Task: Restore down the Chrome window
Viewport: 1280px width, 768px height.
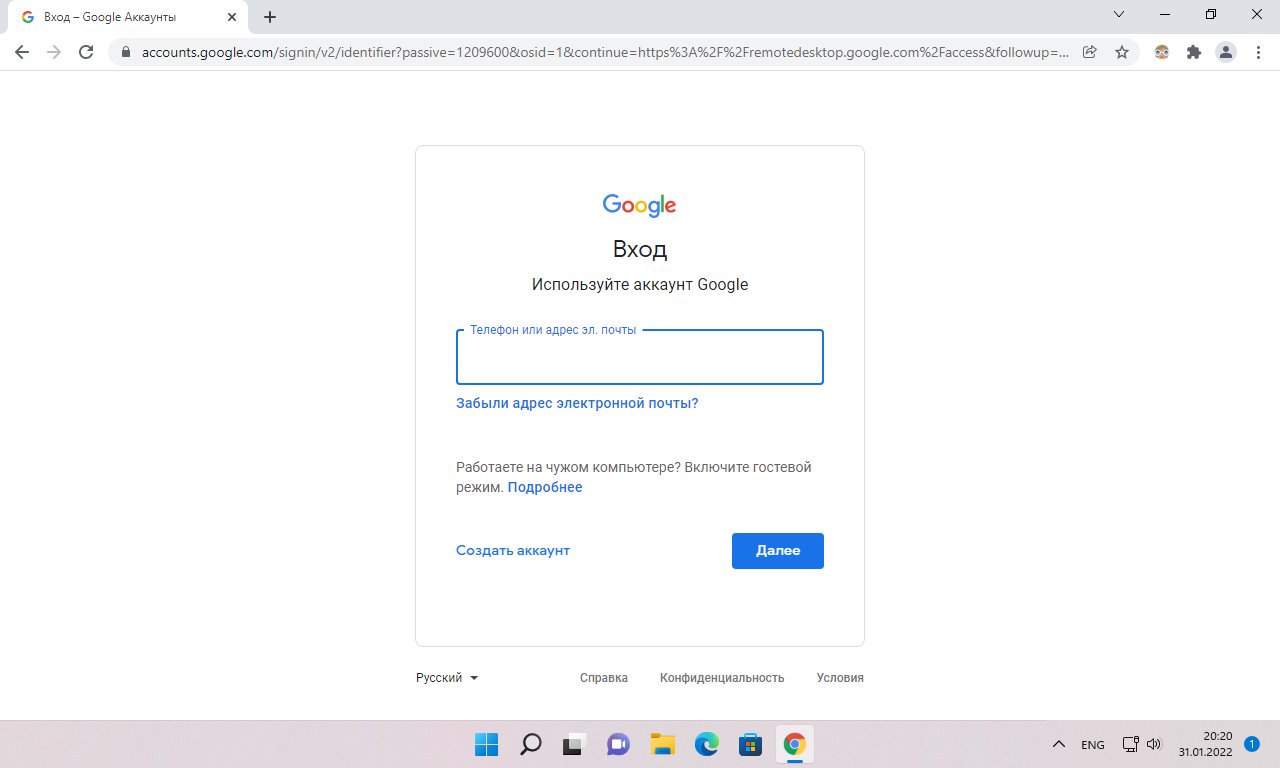Action: tap(1210, 14)
